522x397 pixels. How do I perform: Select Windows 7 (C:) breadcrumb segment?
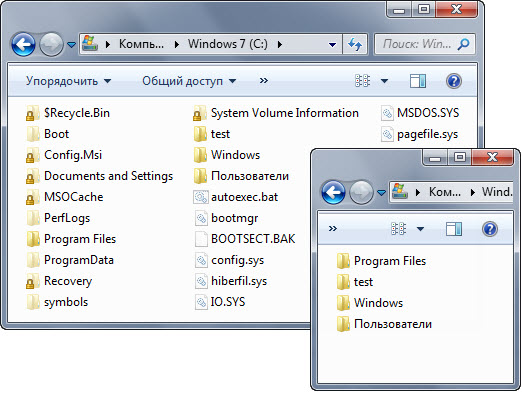pyautogui.click(x=228, y=44)
